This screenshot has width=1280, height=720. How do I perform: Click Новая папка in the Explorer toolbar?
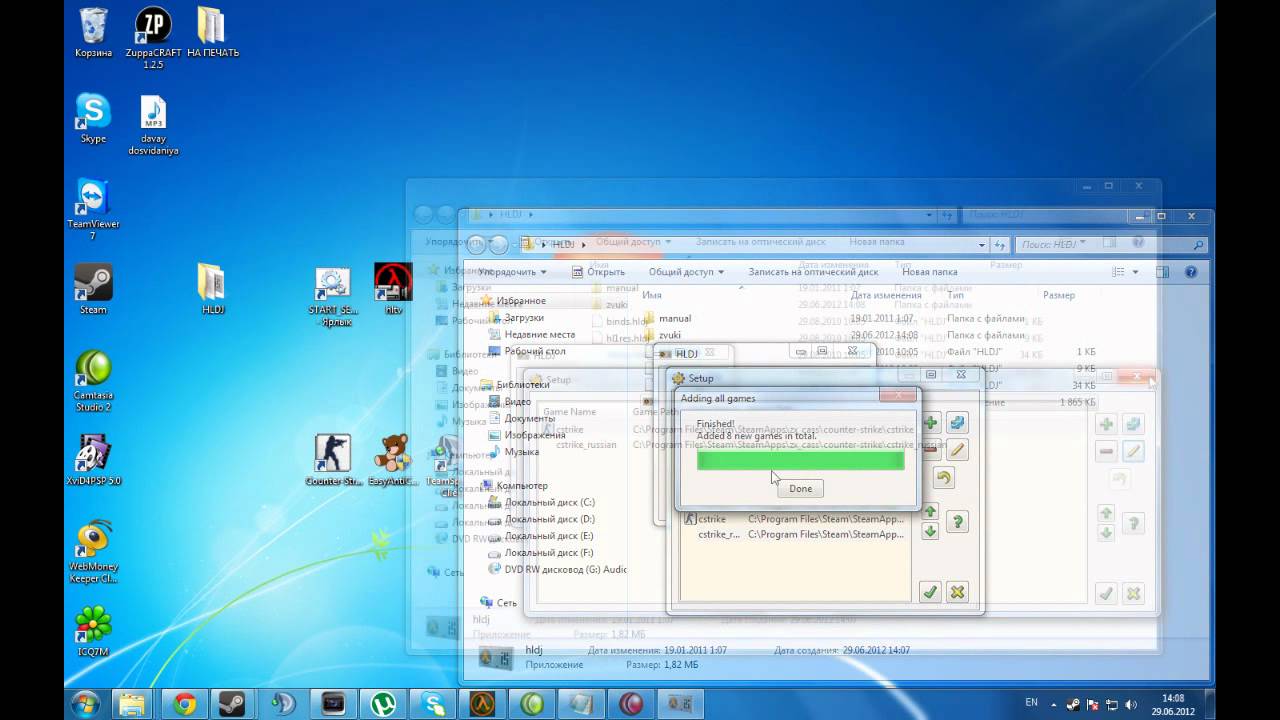(930, 272)
